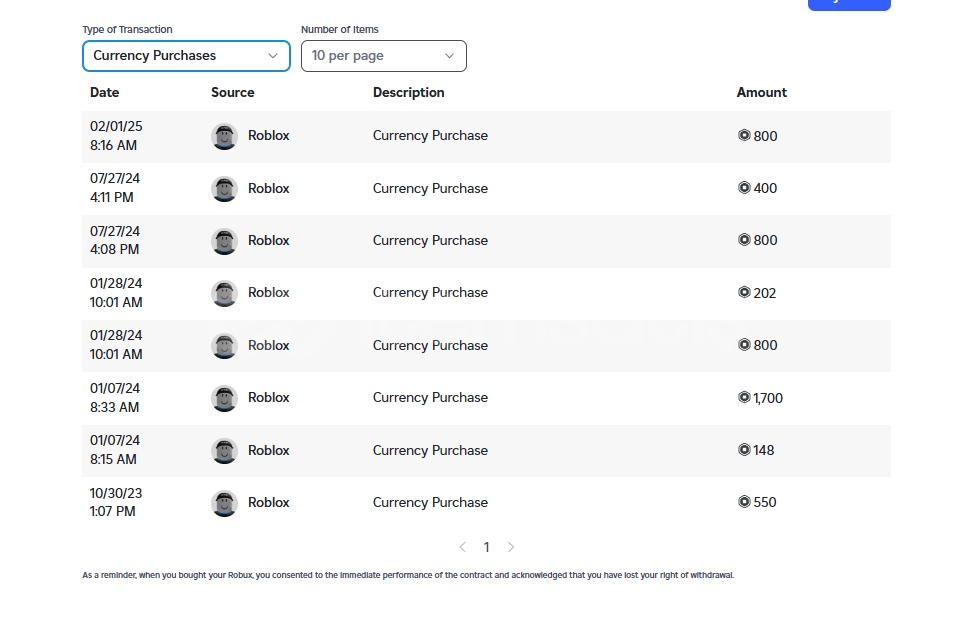Viewport: 976px width, 638px height.
Task: Click Roblox avatar in 01/07/24 8:15 AM row
Action: [224, 451]
